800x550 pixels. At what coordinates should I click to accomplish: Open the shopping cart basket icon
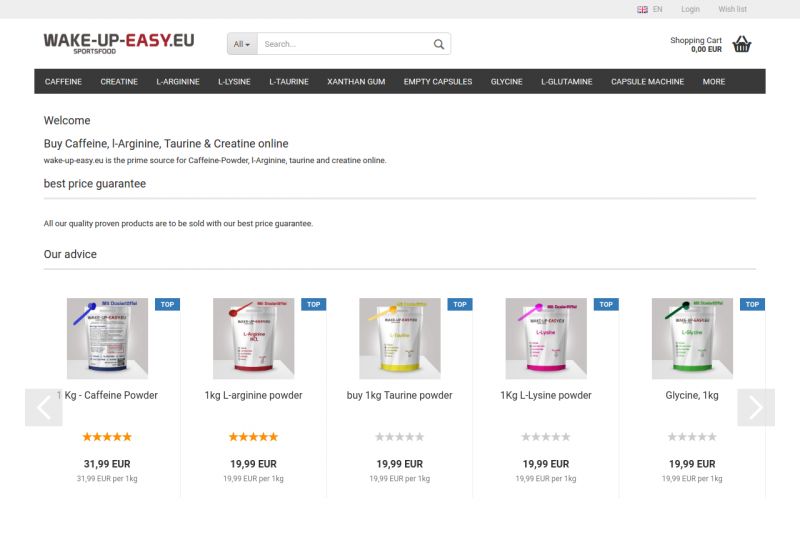(x=741, y=44)
